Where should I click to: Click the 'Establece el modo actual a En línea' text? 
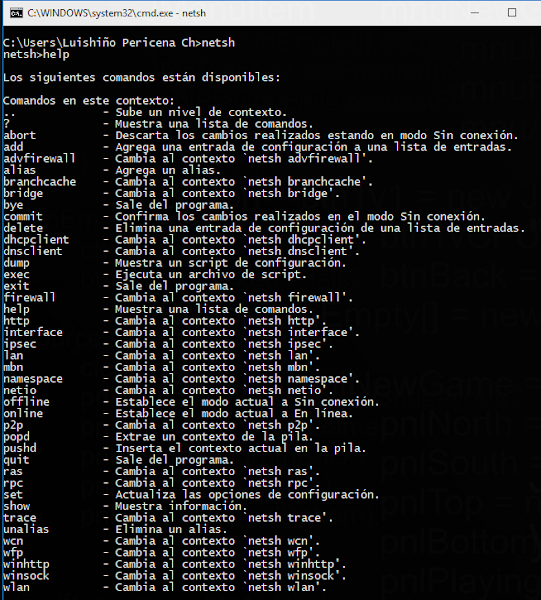[x=234, y=413]
